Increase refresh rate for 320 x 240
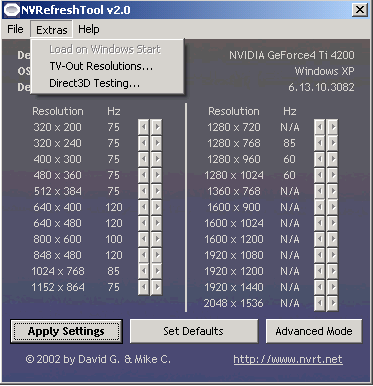Viewport: 373px width, 386px height. tap(156, 143)
